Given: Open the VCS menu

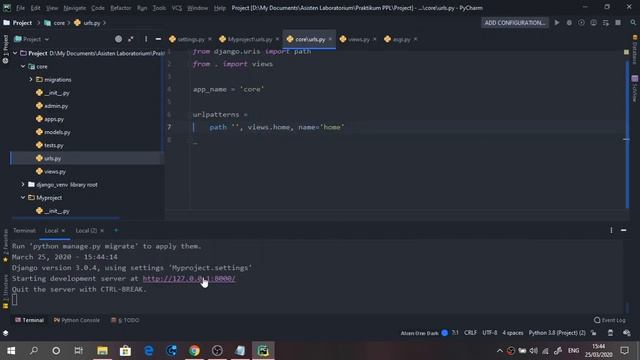Looking at the screenshot, I should [x=176, y=8].
